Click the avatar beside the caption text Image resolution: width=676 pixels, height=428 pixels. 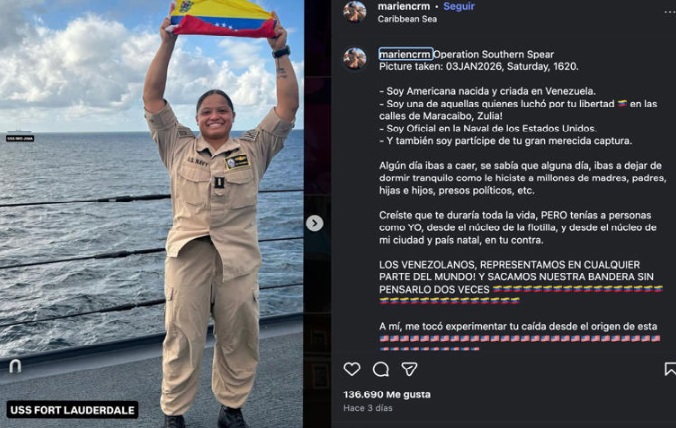coord(355,59)
